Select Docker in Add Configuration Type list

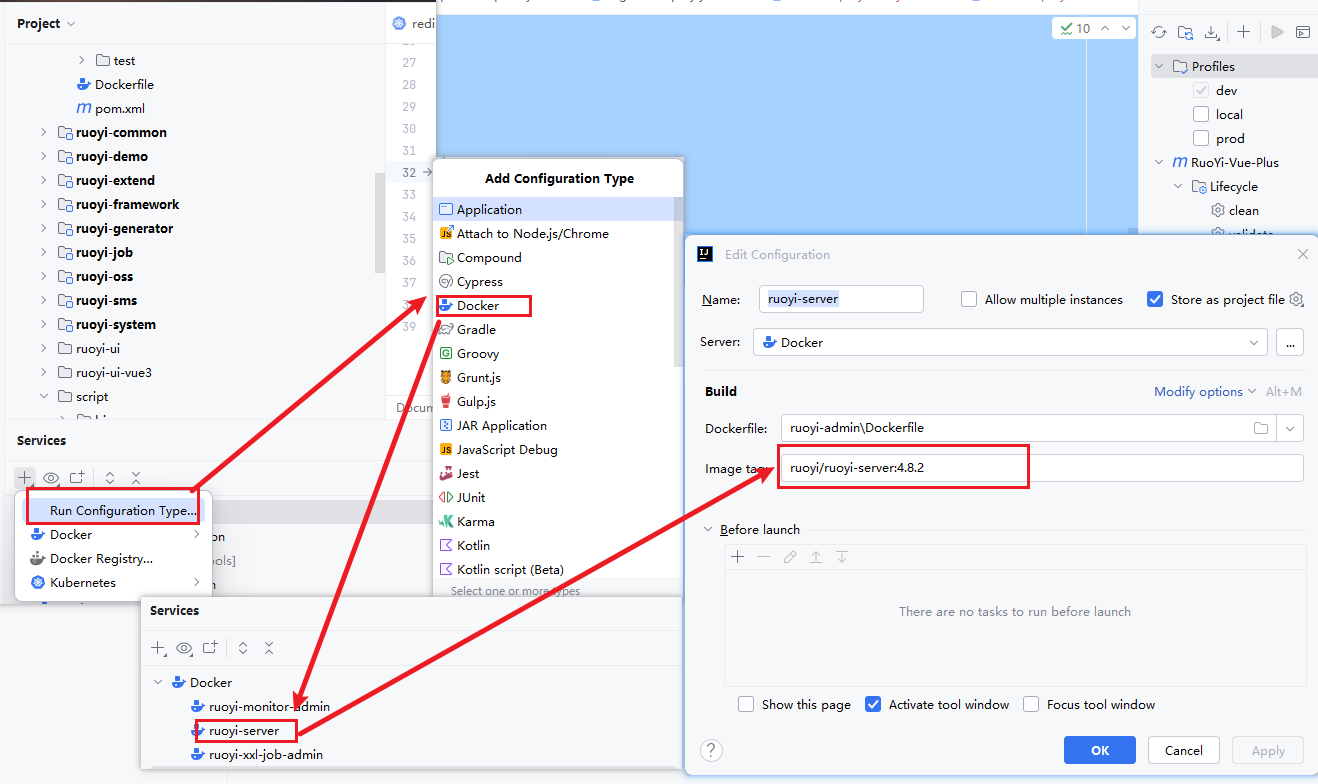pos(554,305)
